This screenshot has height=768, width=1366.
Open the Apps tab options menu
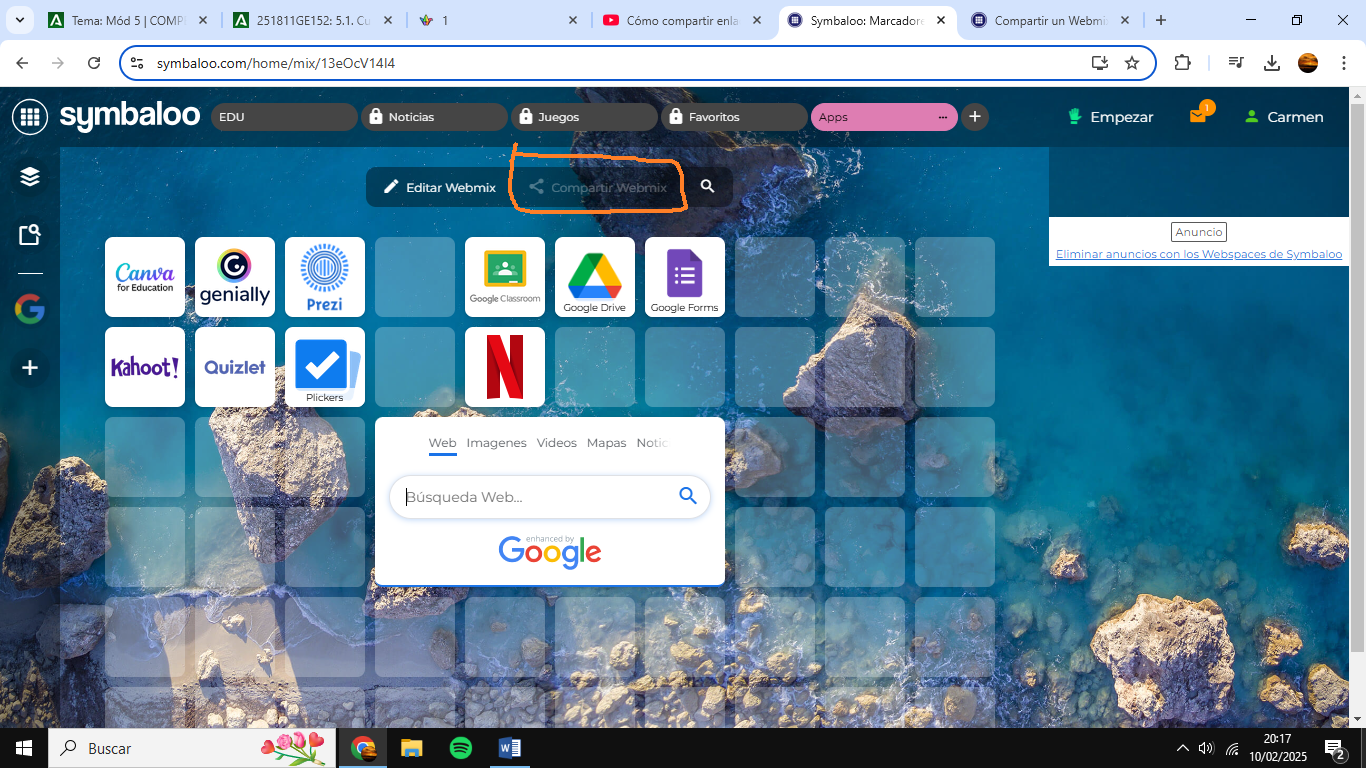942,117
